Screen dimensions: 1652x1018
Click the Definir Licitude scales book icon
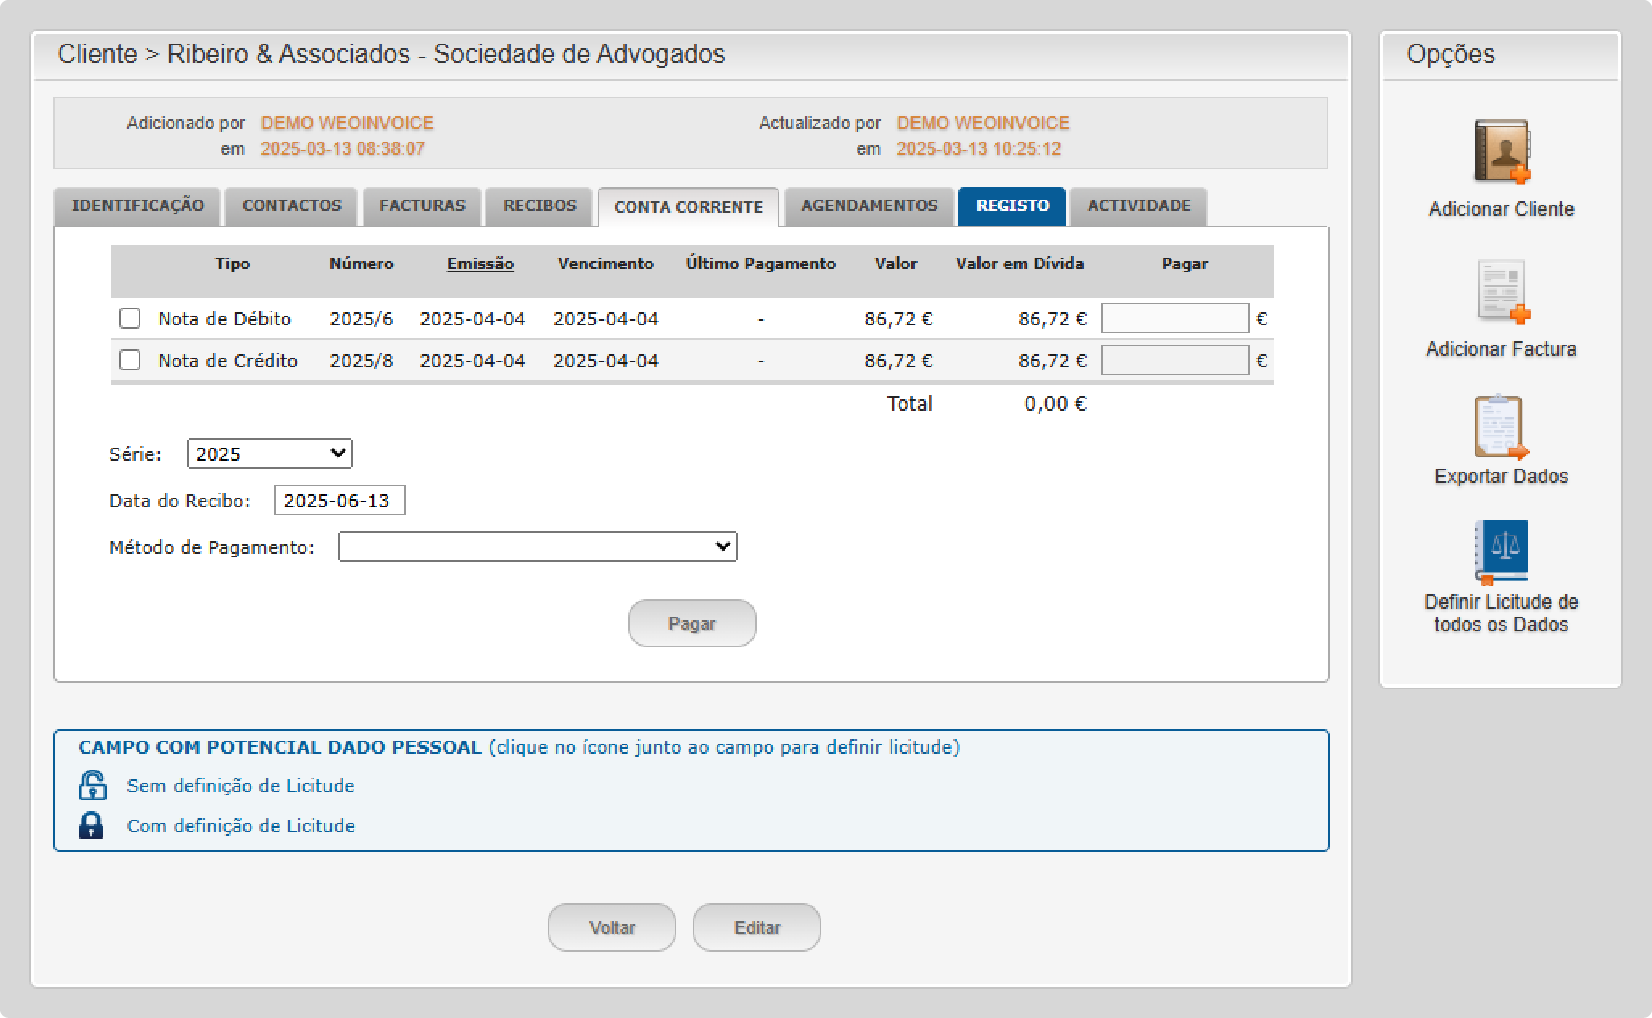click(x=1501, y=551)
